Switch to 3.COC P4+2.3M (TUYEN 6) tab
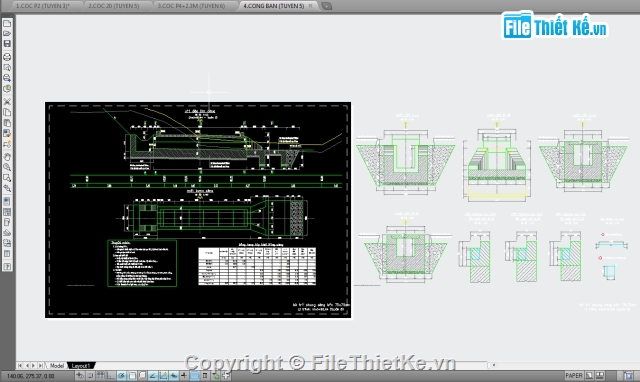The height and width of the screenshot is (382, 640). (191, 6)
